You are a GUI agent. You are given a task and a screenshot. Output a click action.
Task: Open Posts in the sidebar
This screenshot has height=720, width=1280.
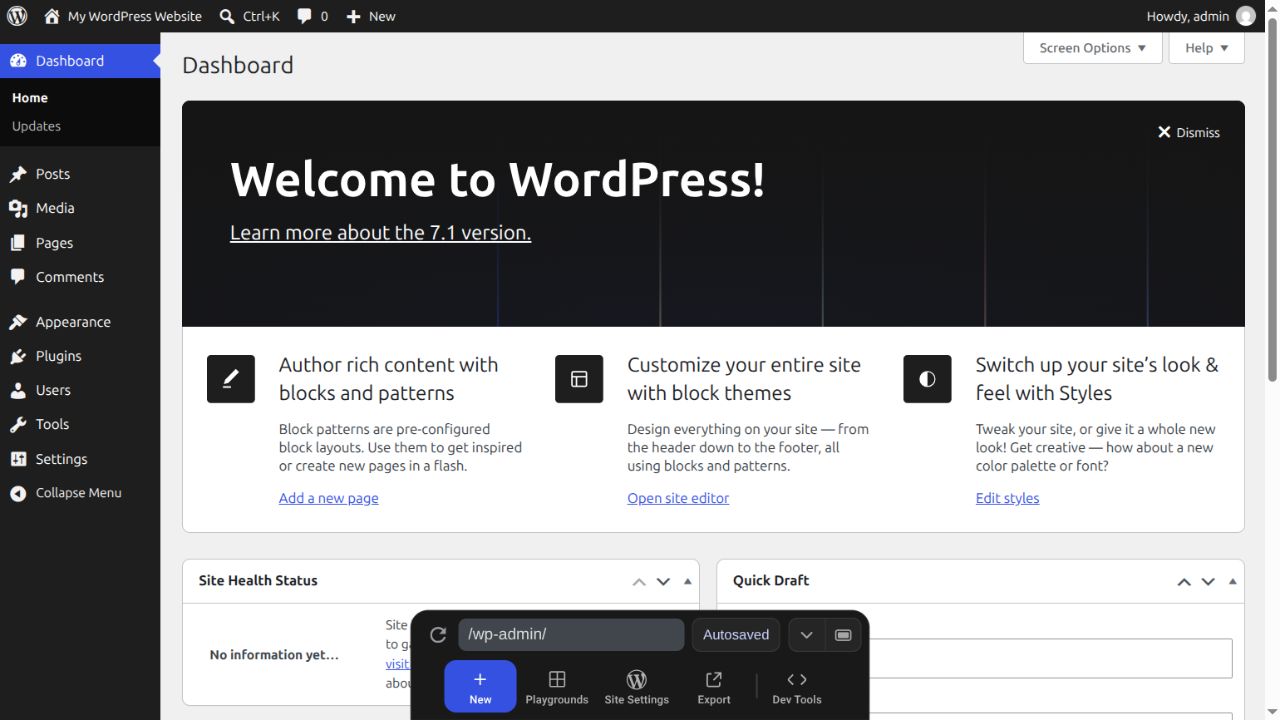coord(80,174)
